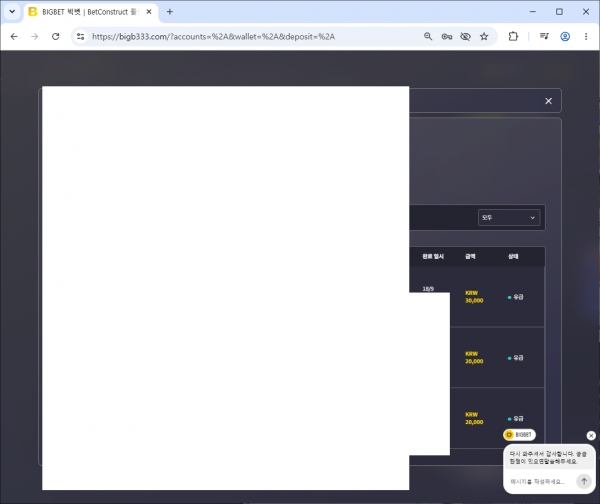
Task: Click the browser back arrow
Action: point(14,37)
